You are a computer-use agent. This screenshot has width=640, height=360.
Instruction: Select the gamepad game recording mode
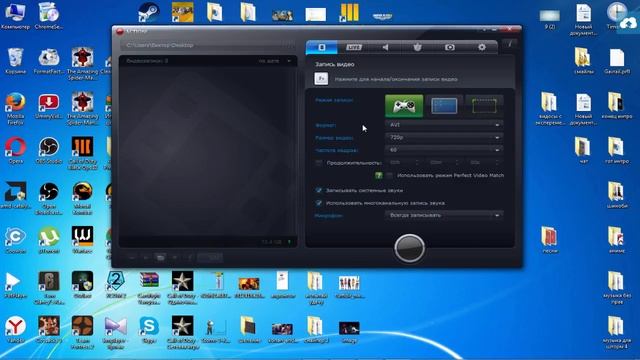(x=404, y=106)
